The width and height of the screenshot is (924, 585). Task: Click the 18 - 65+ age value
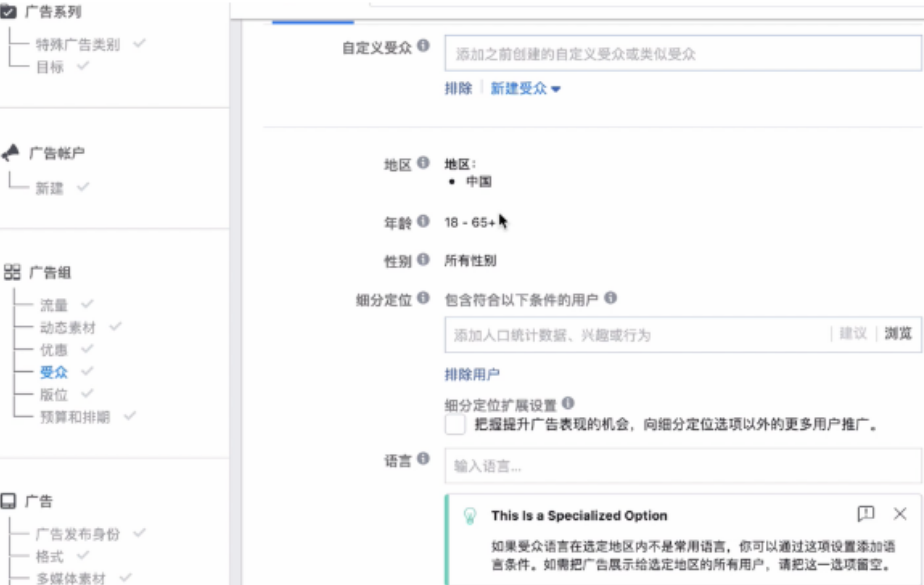(470, 222)
